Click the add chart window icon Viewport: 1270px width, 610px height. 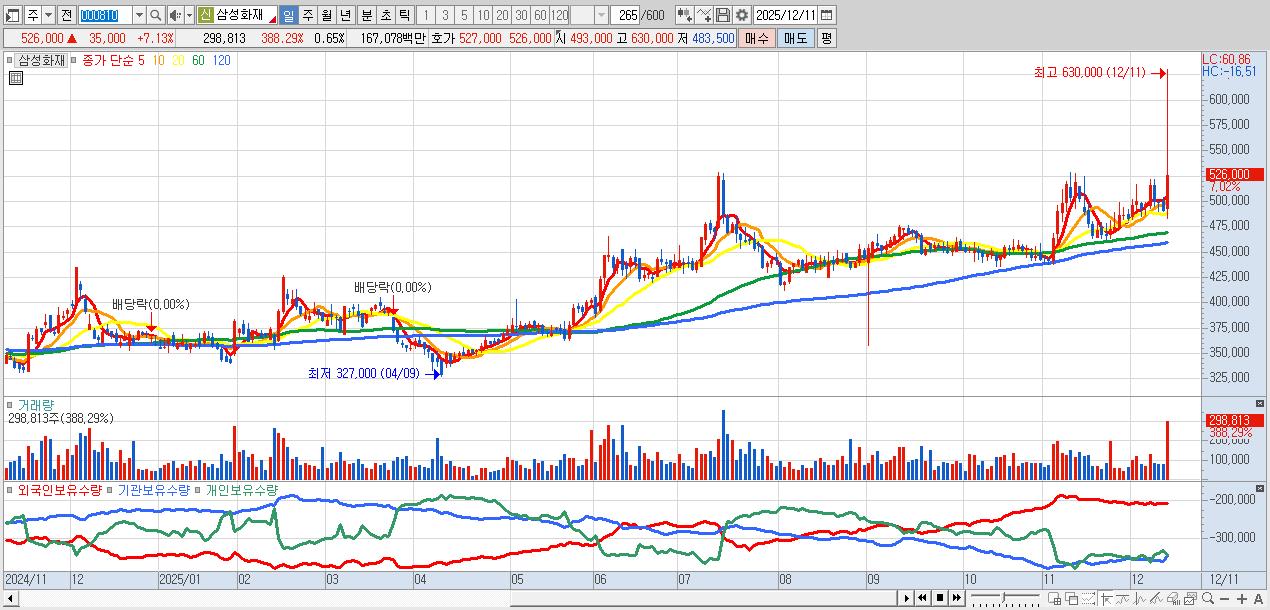pyautogui.click(x=1054, y=598)
